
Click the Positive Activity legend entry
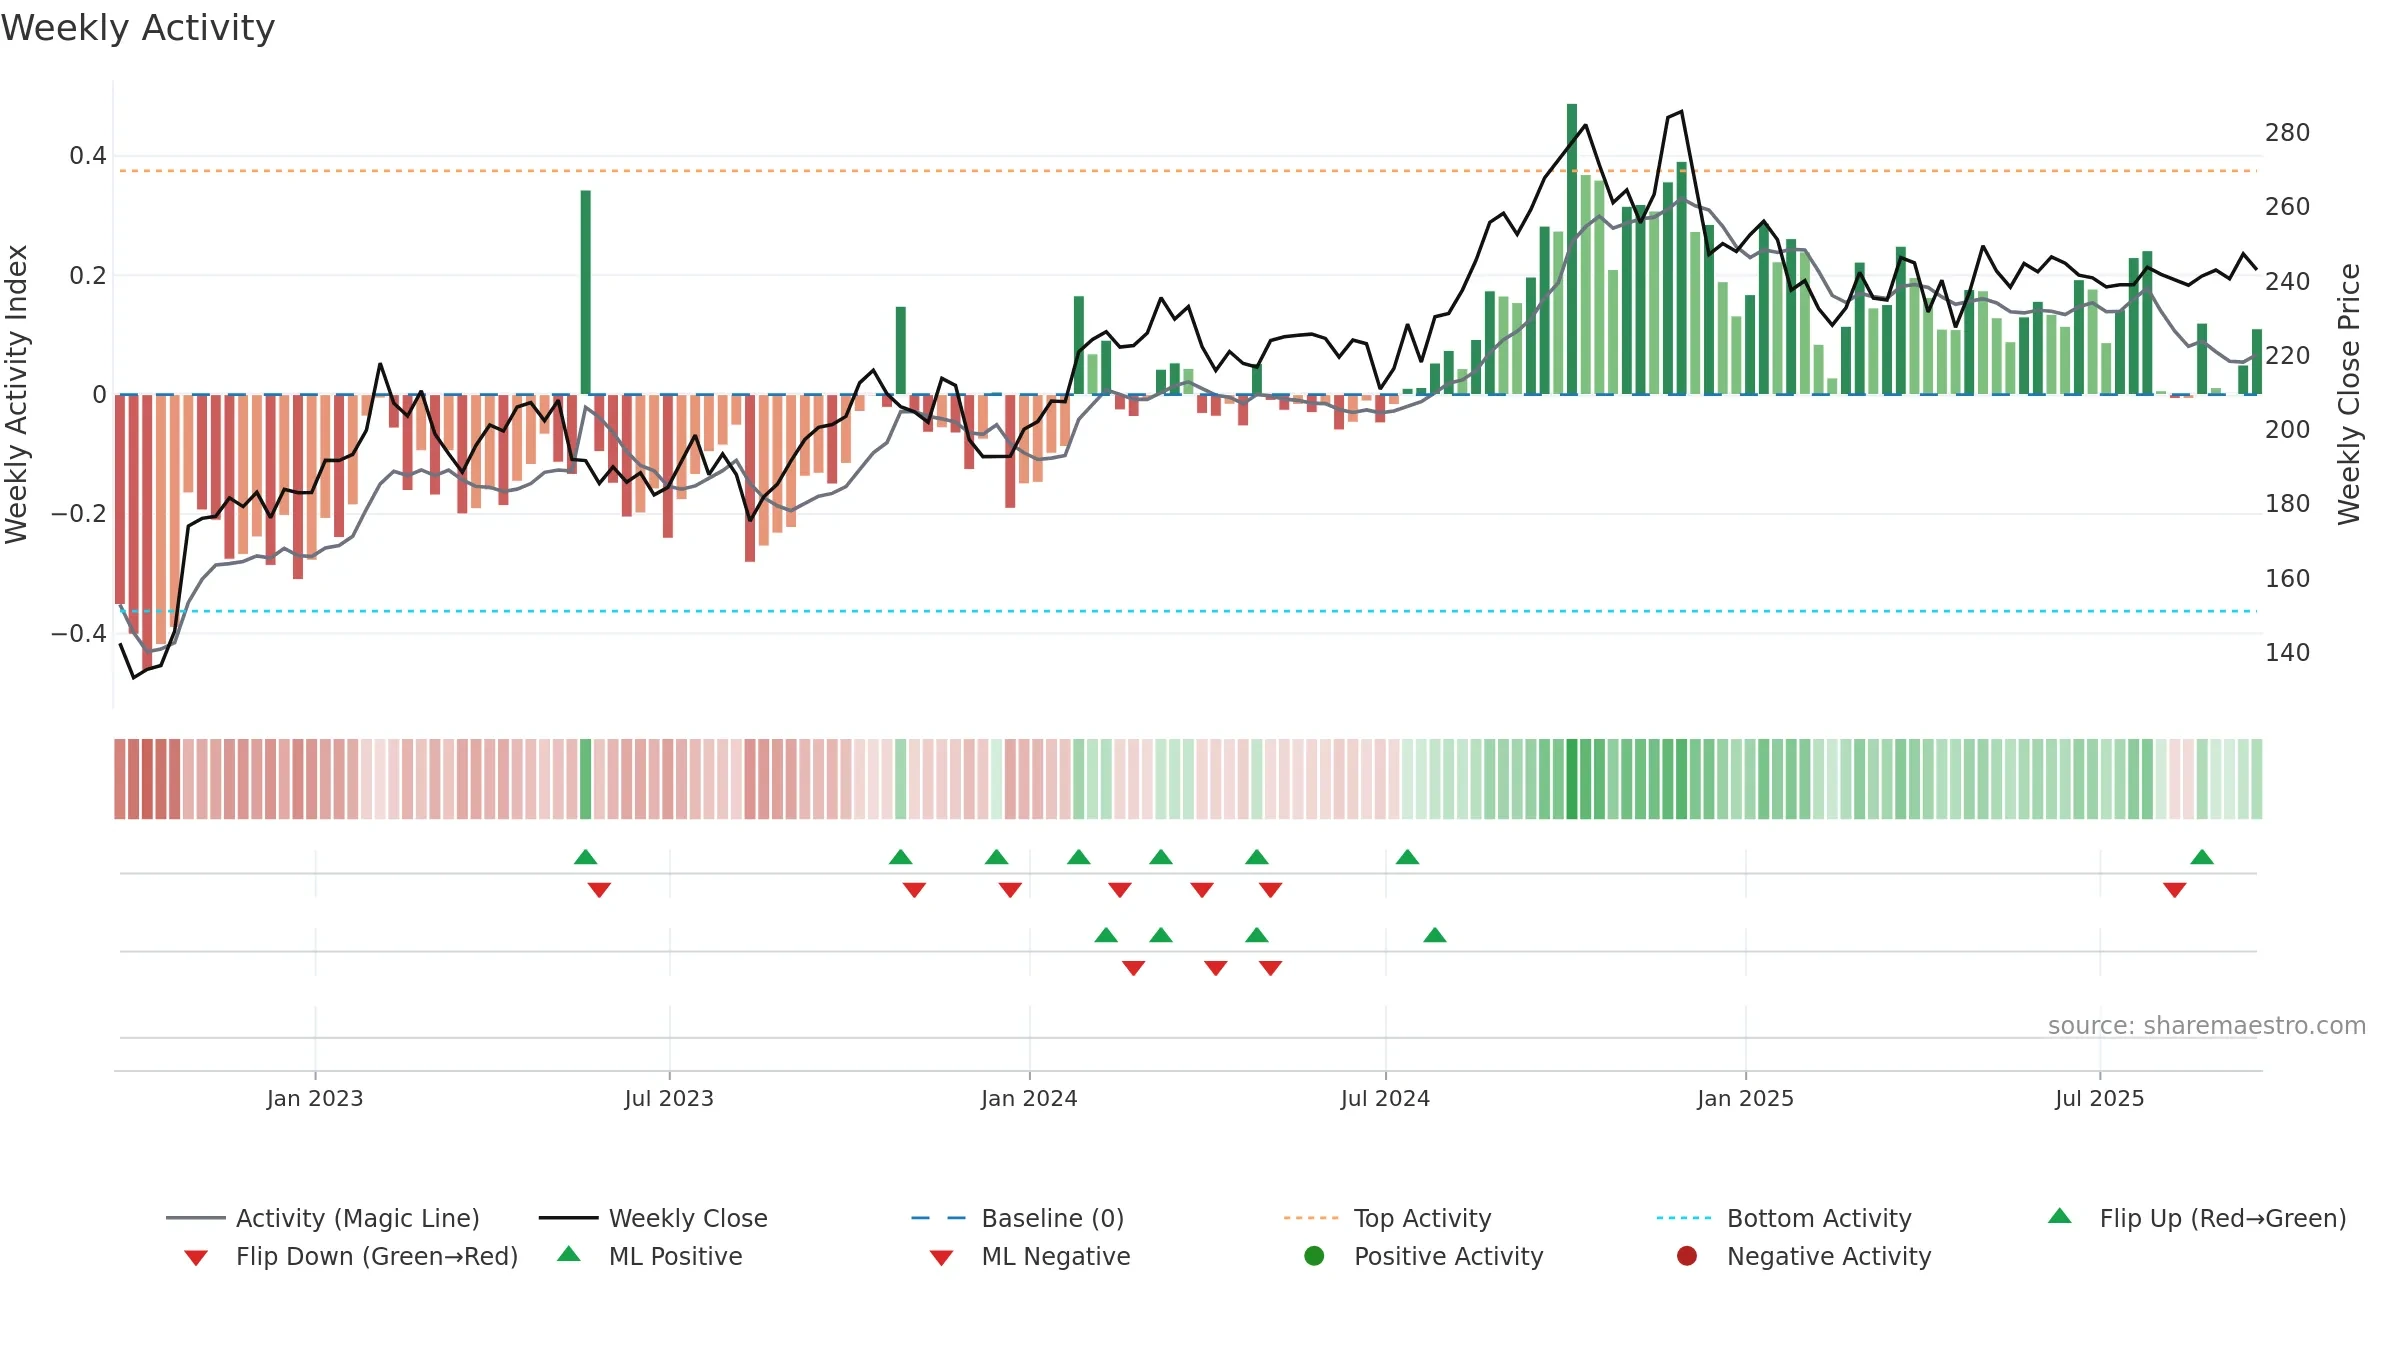click(x=1424, y=1256)
